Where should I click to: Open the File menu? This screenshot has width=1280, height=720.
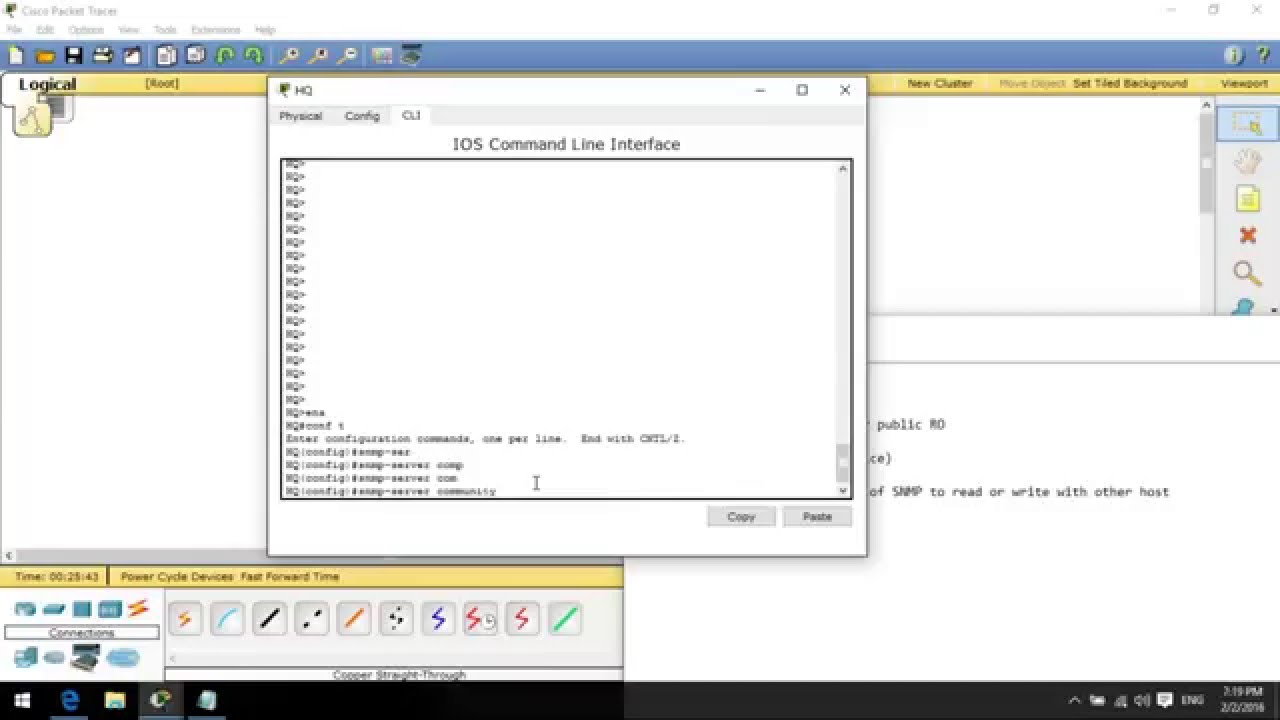[x=14, y=30]
